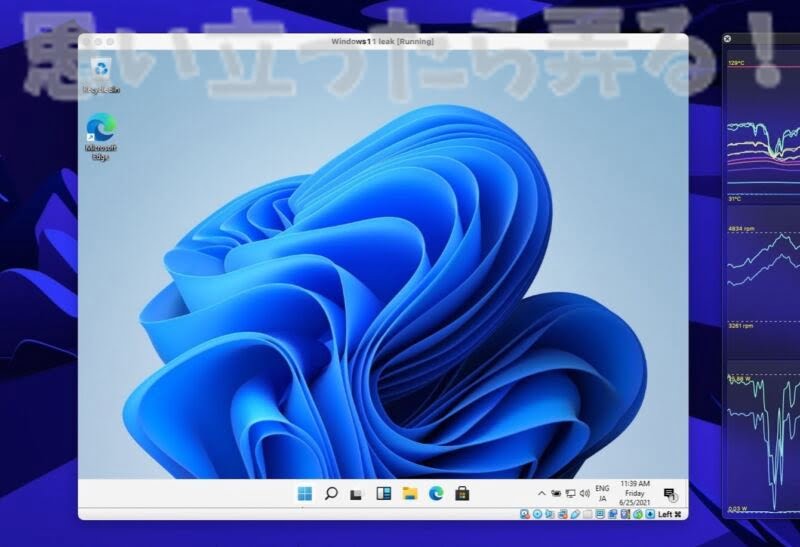Open Microsoft Store from the taskbar
Screen dimensions: 800x547
click(x=462, y=493)
